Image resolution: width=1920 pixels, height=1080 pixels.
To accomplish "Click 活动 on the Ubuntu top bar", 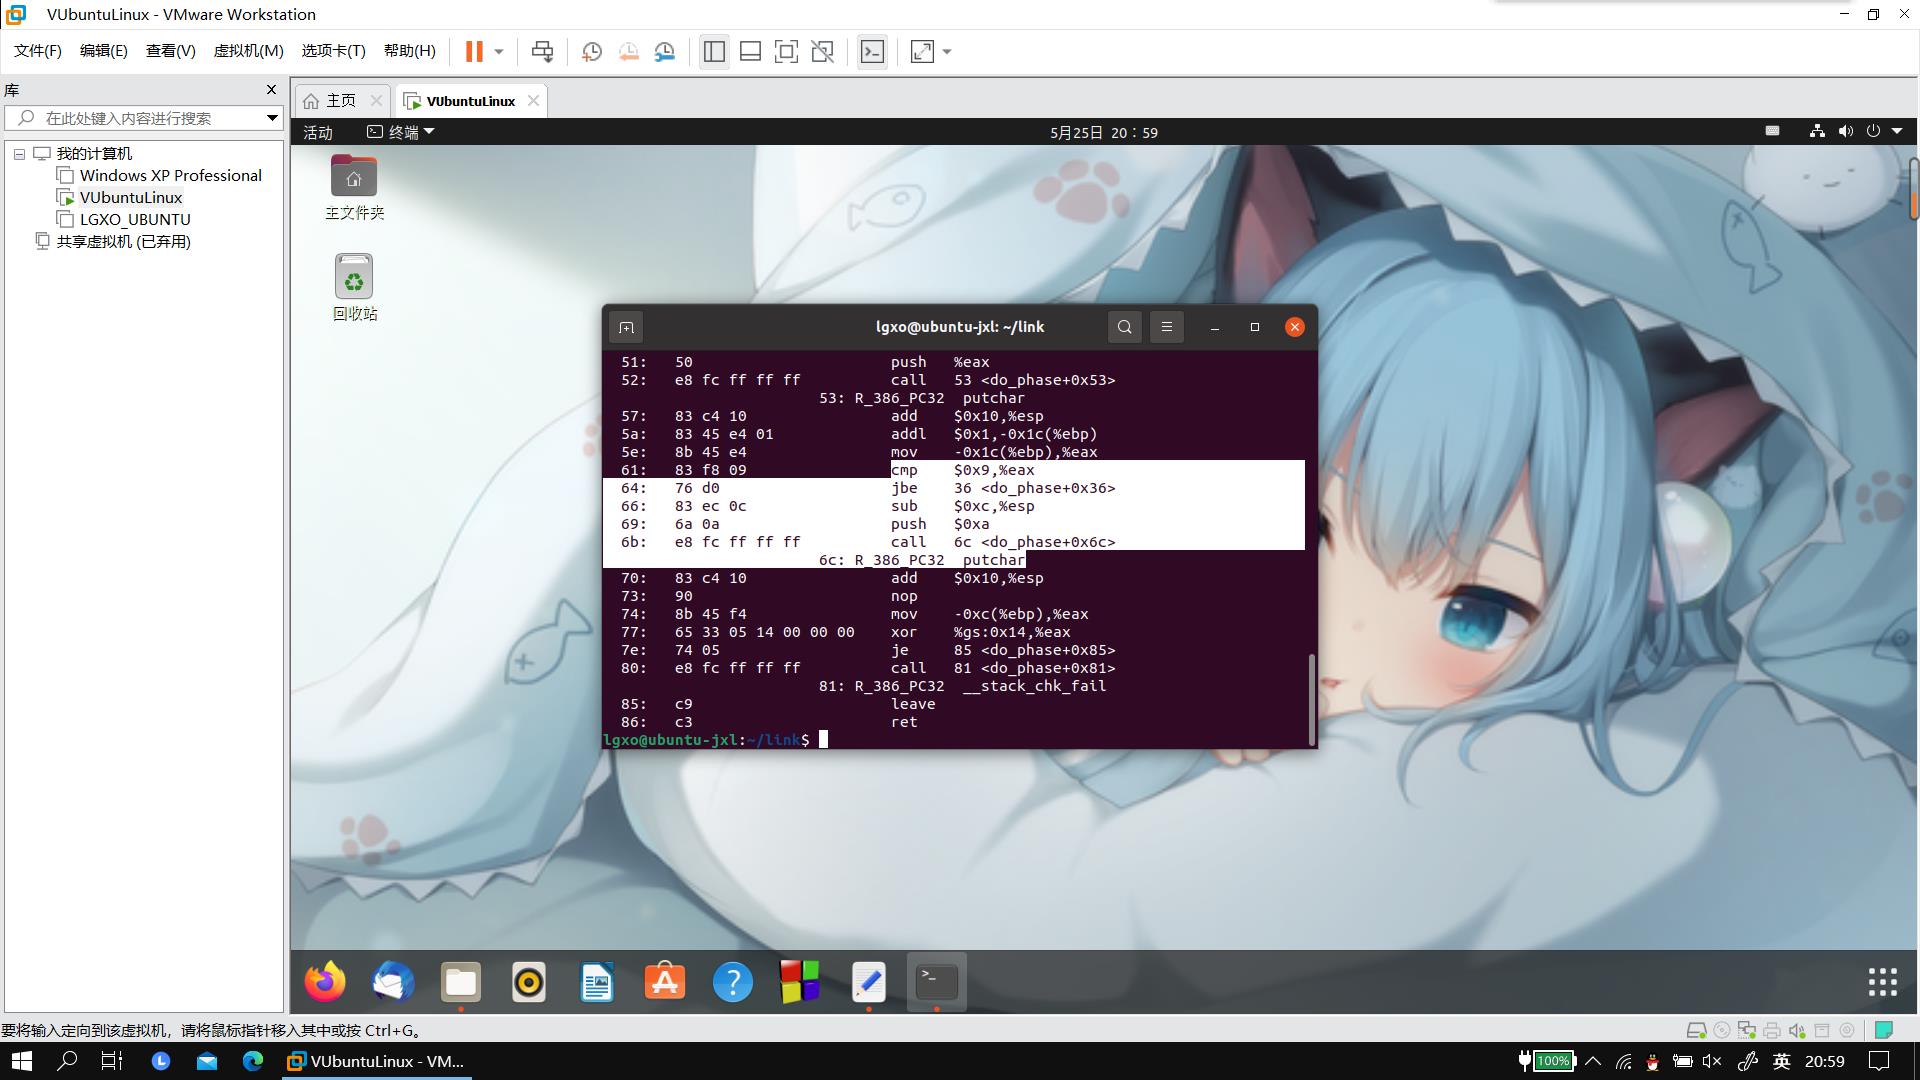I will coord(318,132).
